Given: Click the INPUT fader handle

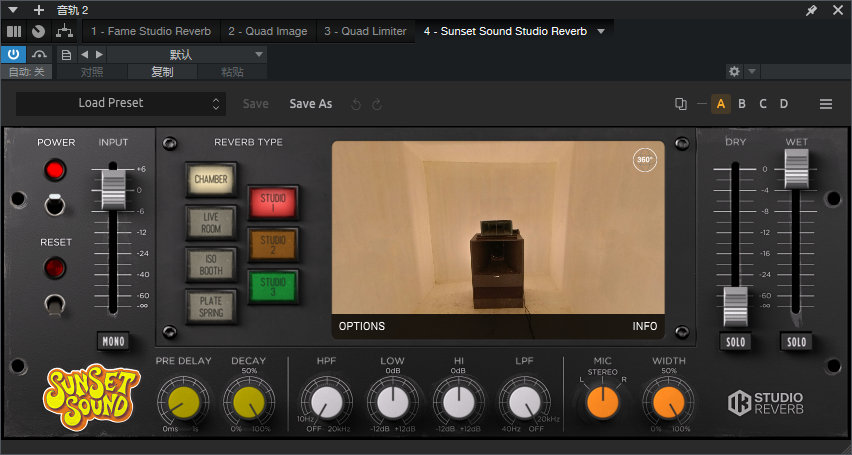Looking at the screenshot, I should coord(114,189).
